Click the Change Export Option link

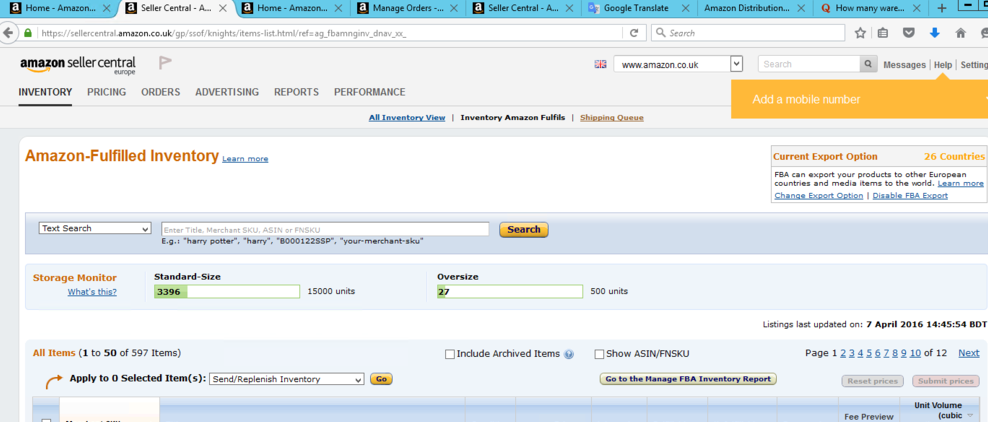click(x=819, y=196)
